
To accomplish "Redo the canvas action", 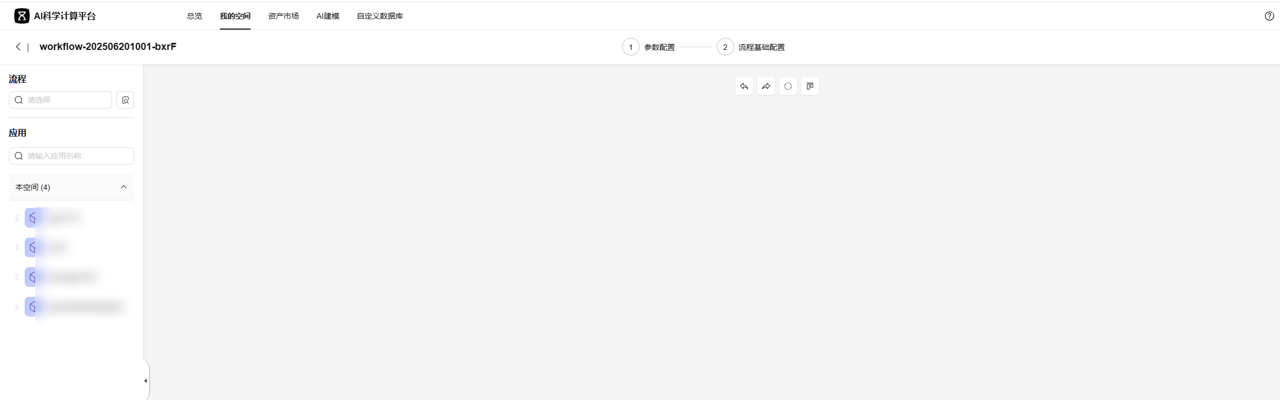I will [x=766, y=86].
